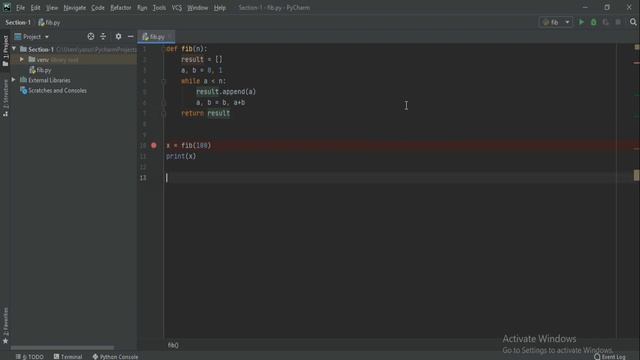Viewport: 640px width, 360px height.
Task: Open the Terminal tool window
Action: coord(68,357)
